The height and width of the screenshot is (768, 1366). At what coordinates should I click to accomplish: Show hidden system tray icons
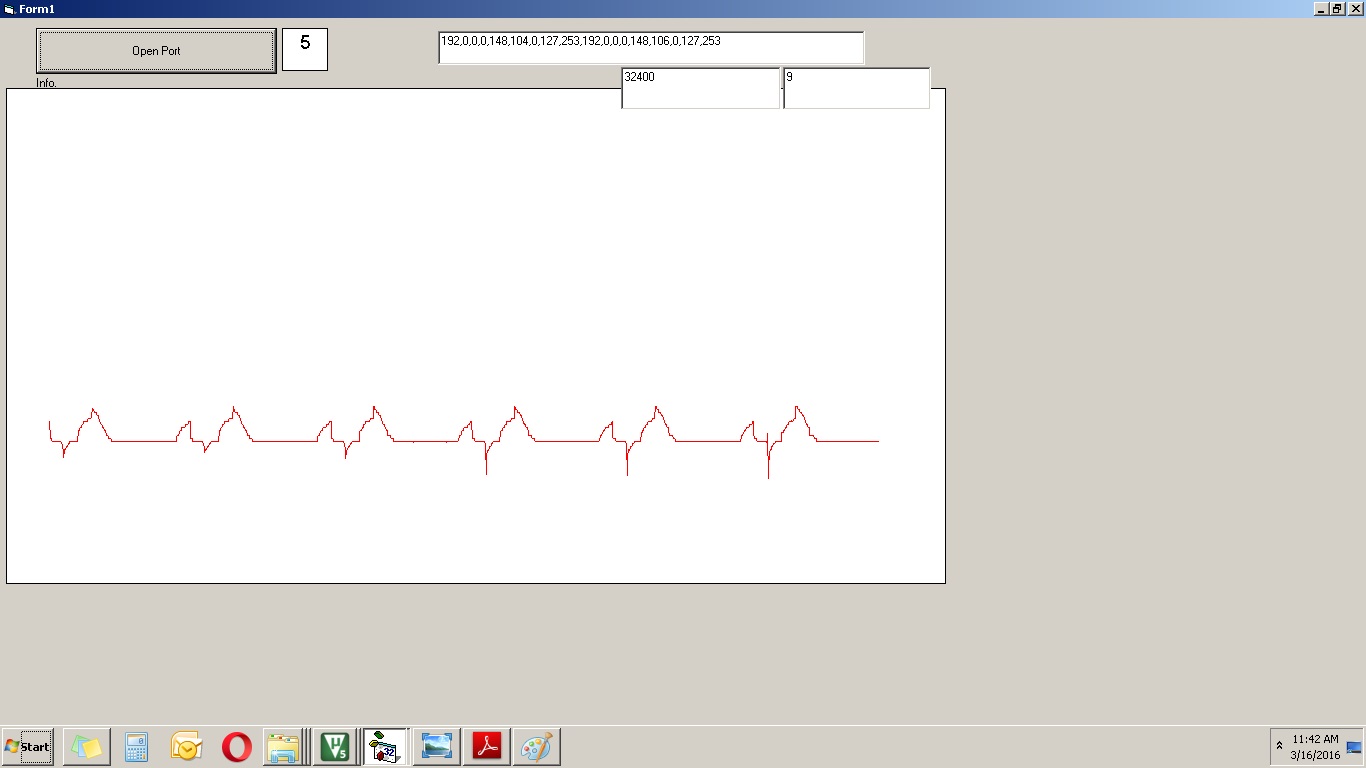click(1279, 746)
